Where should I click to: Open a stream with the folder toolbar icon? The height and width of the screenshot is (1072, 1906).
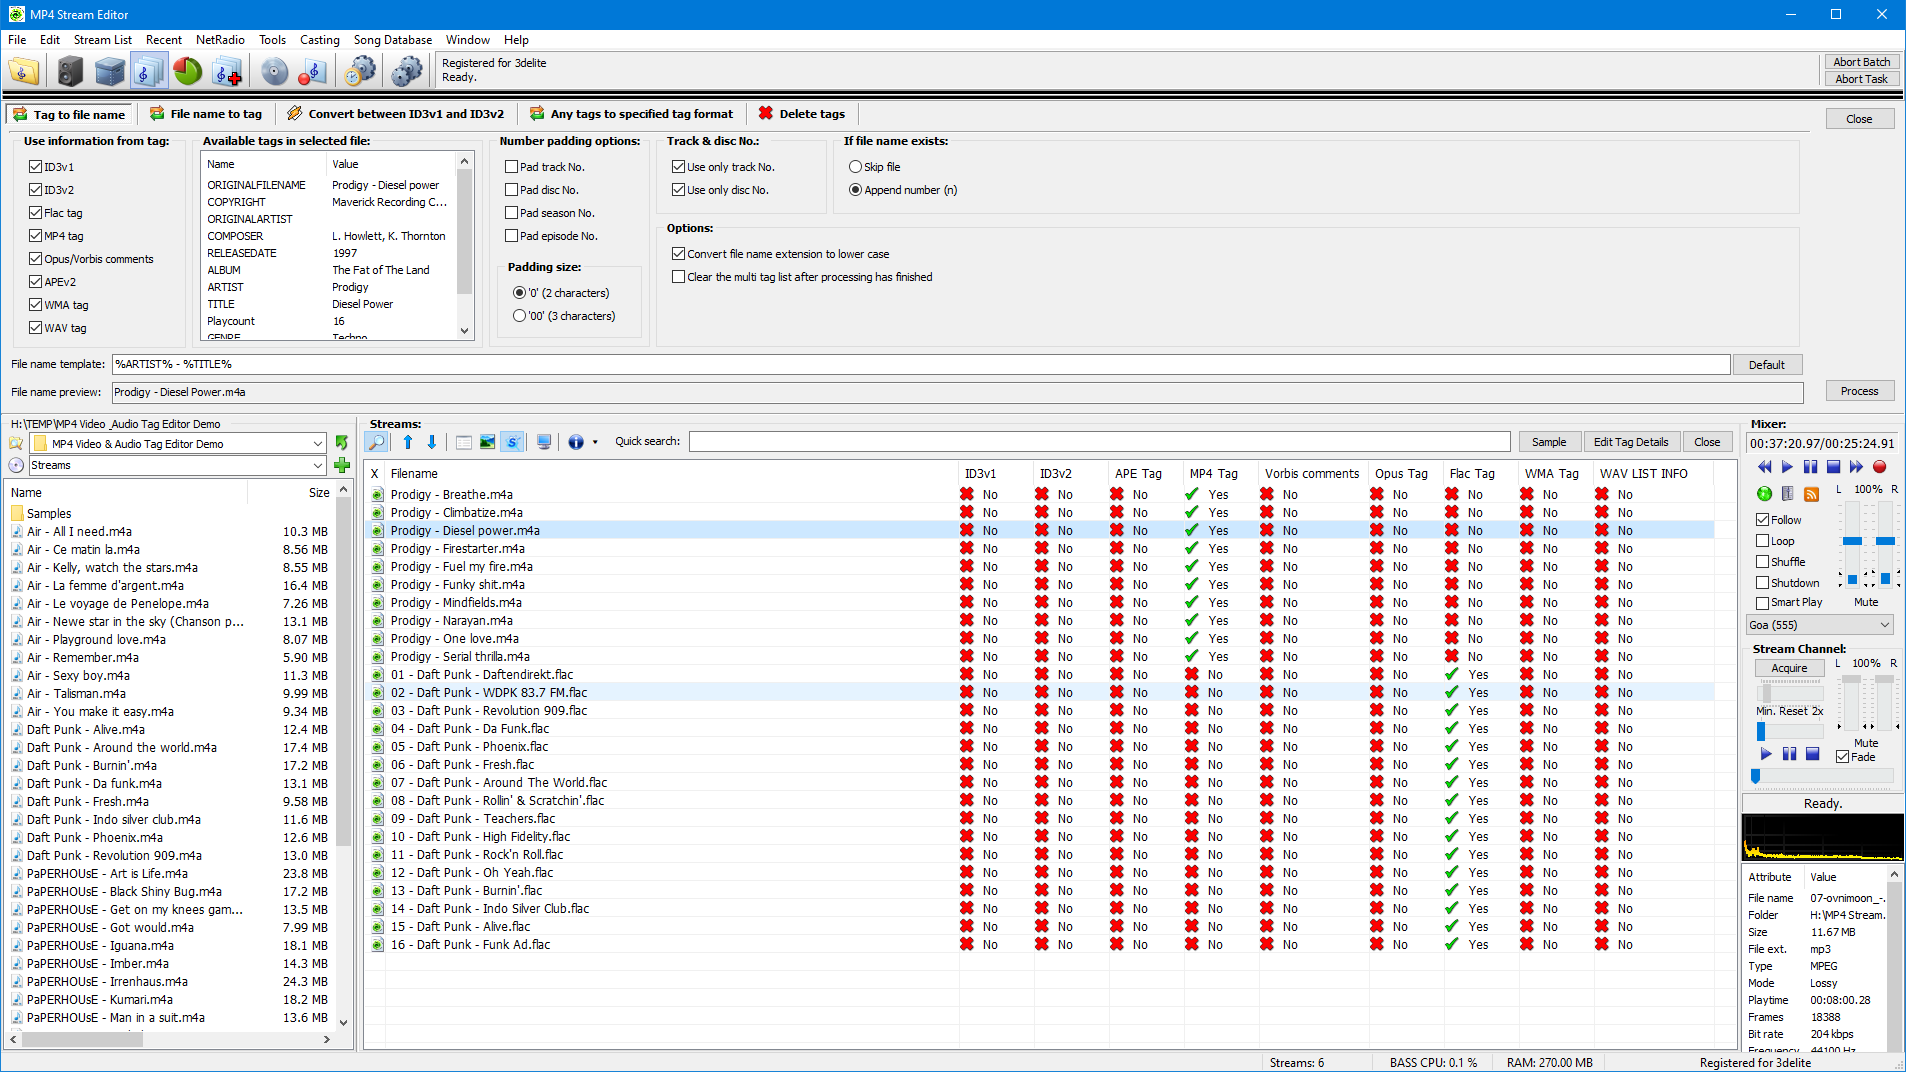[22, 71]
